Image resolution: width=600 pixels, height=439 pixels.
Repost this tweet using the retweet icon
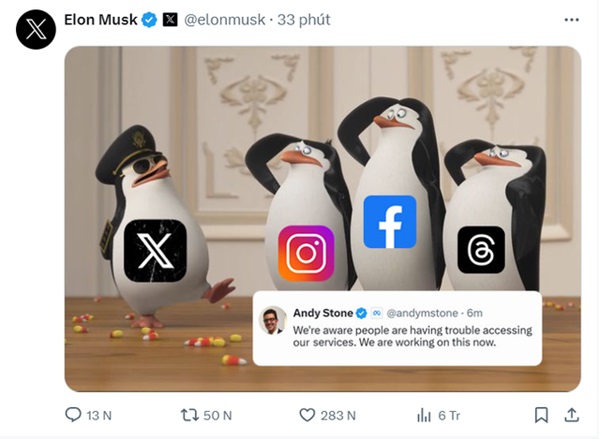188,415
